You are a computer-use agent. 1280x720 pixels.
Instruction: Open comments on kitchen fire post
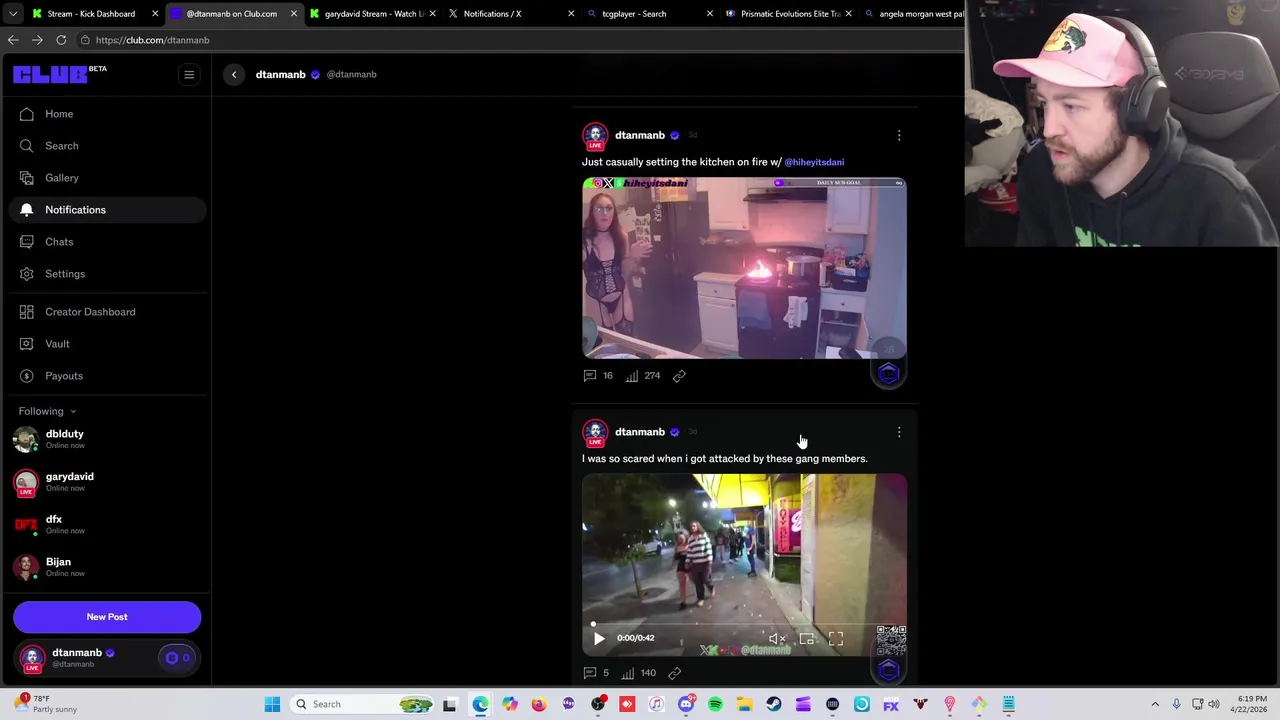[x=598, y=376]
